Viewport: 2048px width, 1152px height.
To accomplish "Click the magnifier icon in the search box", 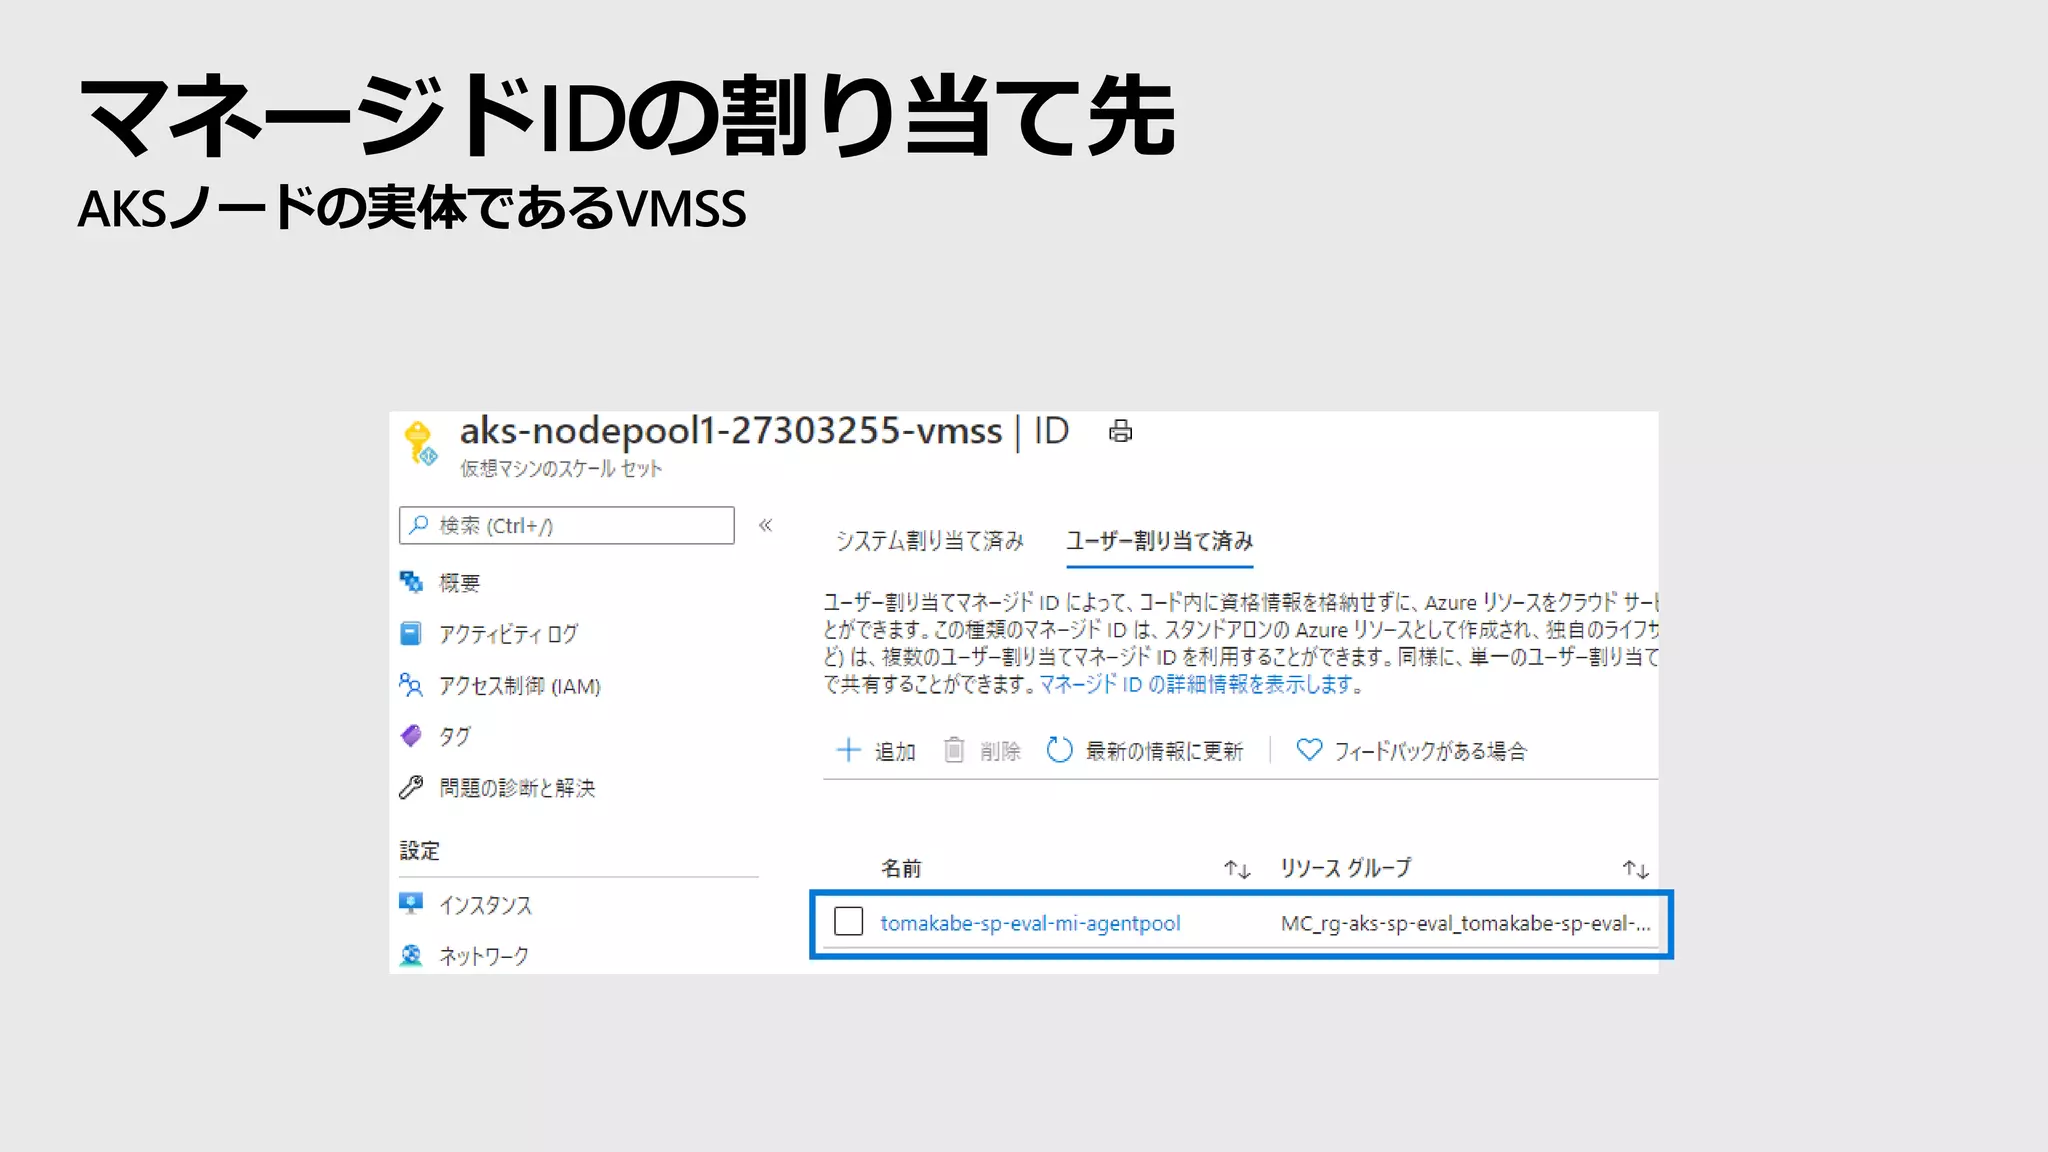I will click(x=419, y=525).
